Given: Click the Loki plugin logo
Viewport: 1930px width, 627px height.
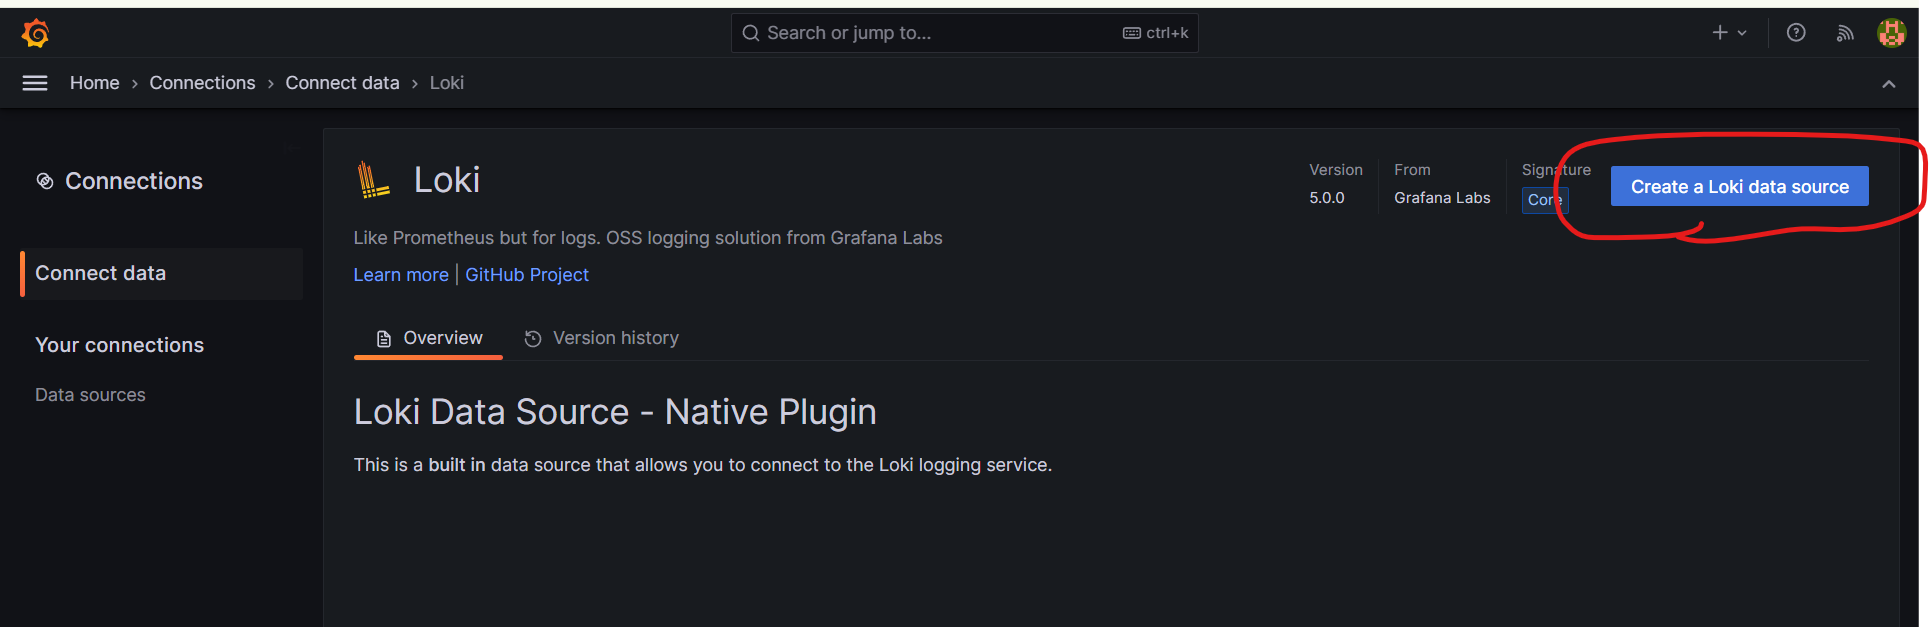Looking at the screenshot, I should pyautogui.click(x=373, y=180).
